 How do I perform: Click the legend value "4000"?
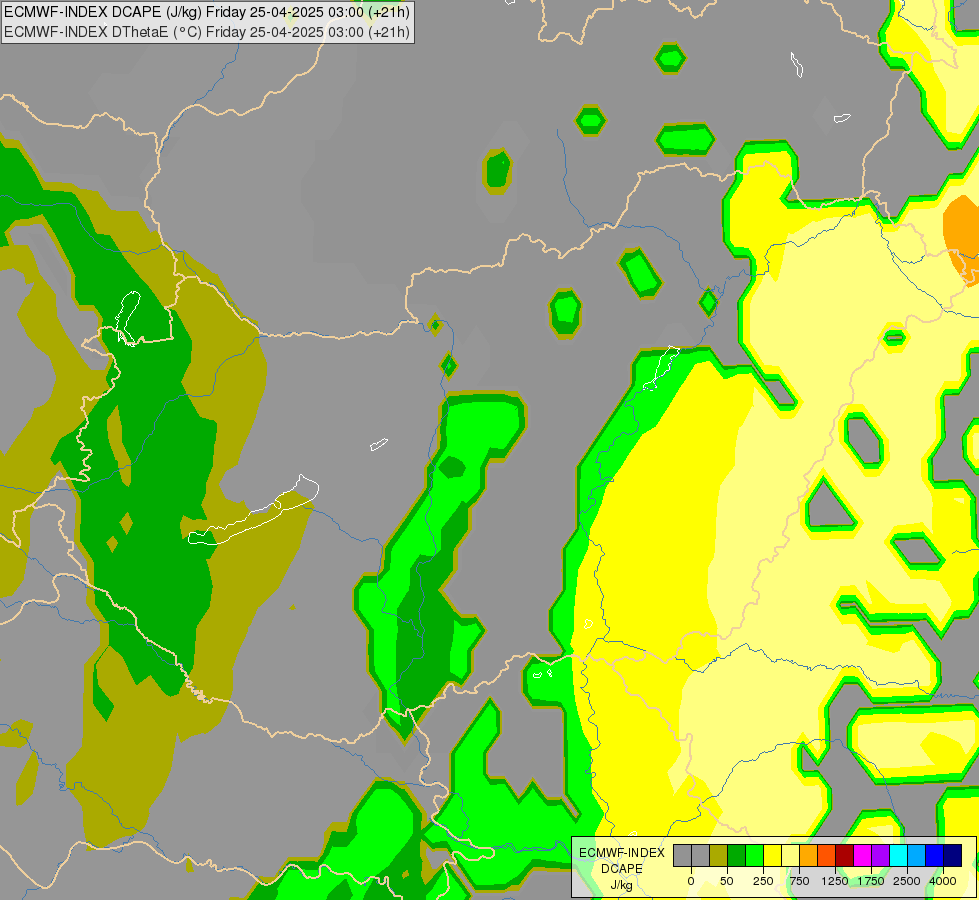pos(943,881)
